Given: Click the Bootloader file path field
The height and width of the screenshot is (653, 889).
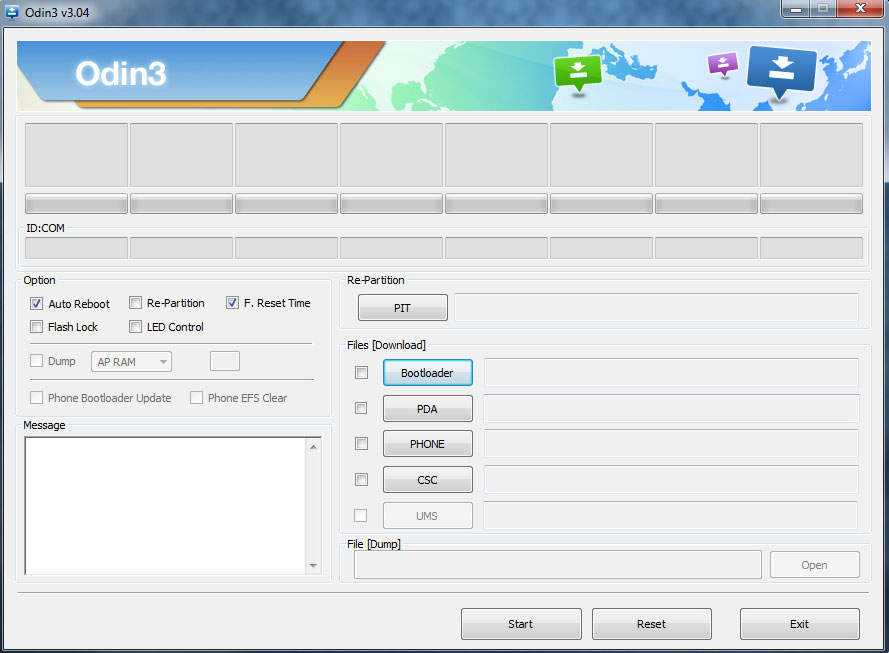Looking at the screenshot, I should 671,372.
